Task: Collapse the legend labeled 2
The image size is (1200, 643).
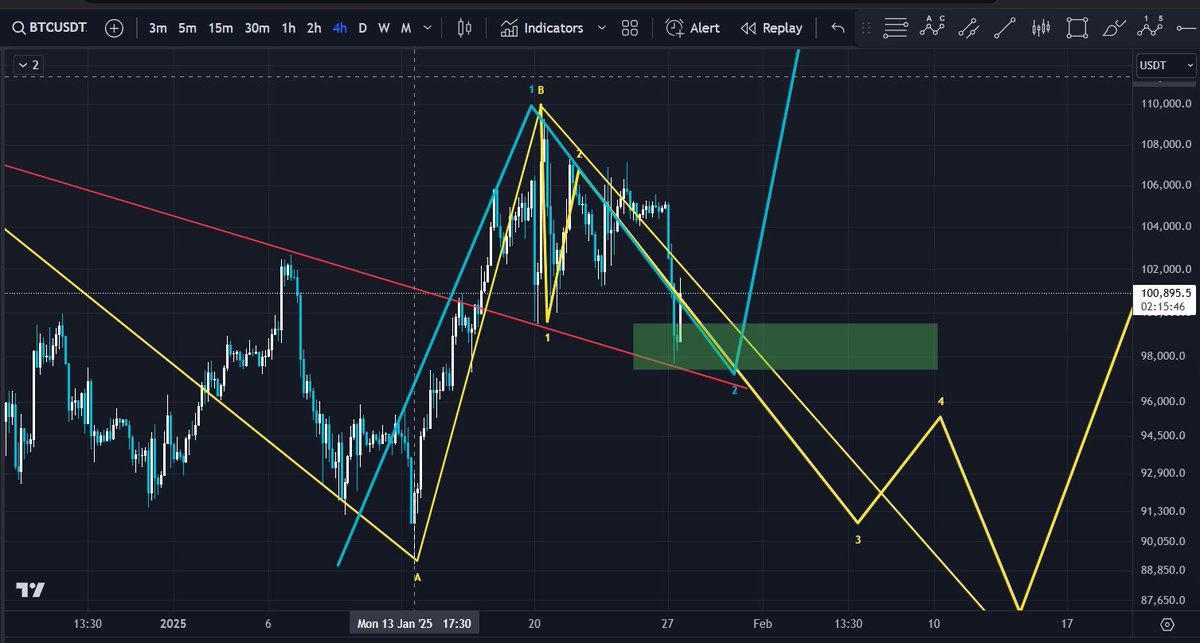Action: click(x=24, y=64)
